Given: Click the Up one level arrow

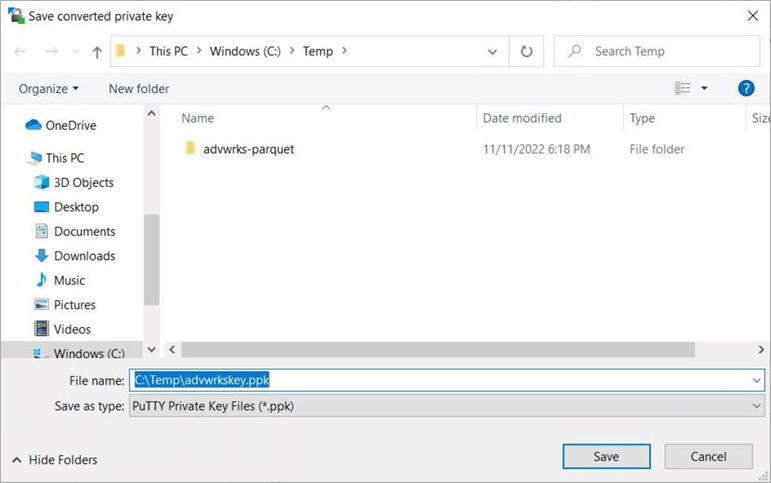Looking at the screenshot, I should 97,52.
